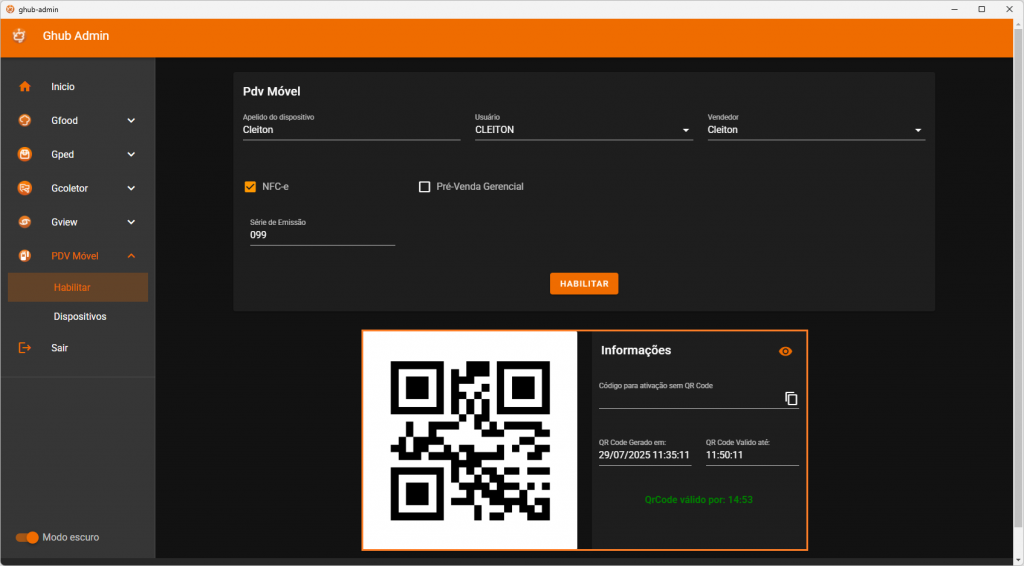1024x566 pixels.
Task: Click the Sair logout icon
Action: 25,348
